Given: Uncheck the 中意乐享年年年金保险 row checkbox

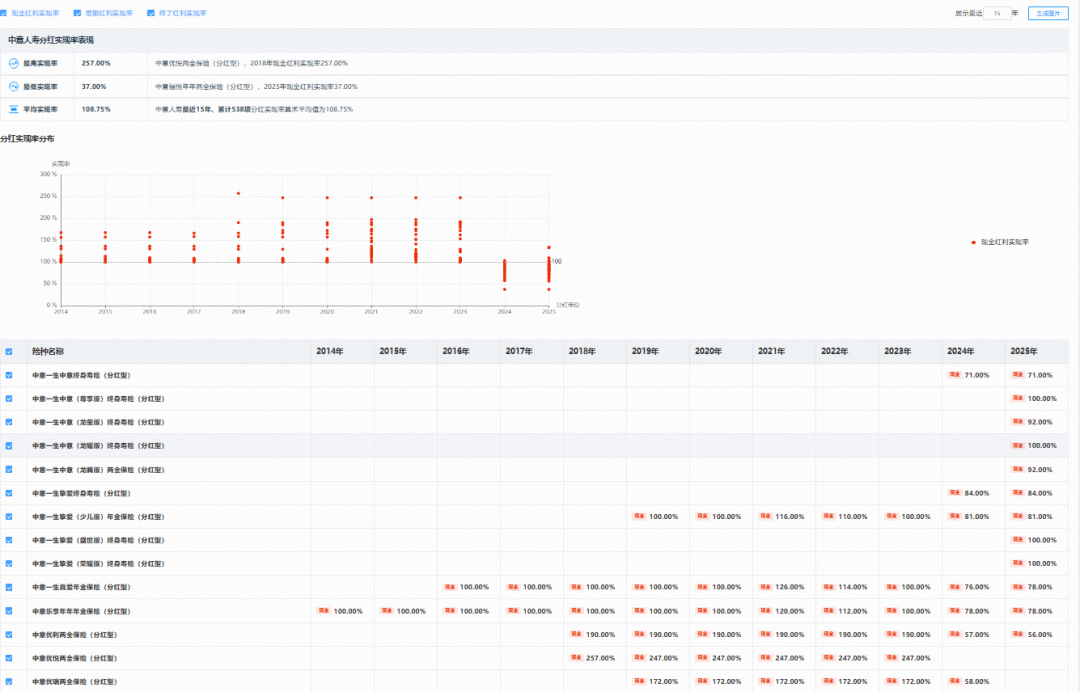Looking at the screenshot, I should tap(9, 611).
